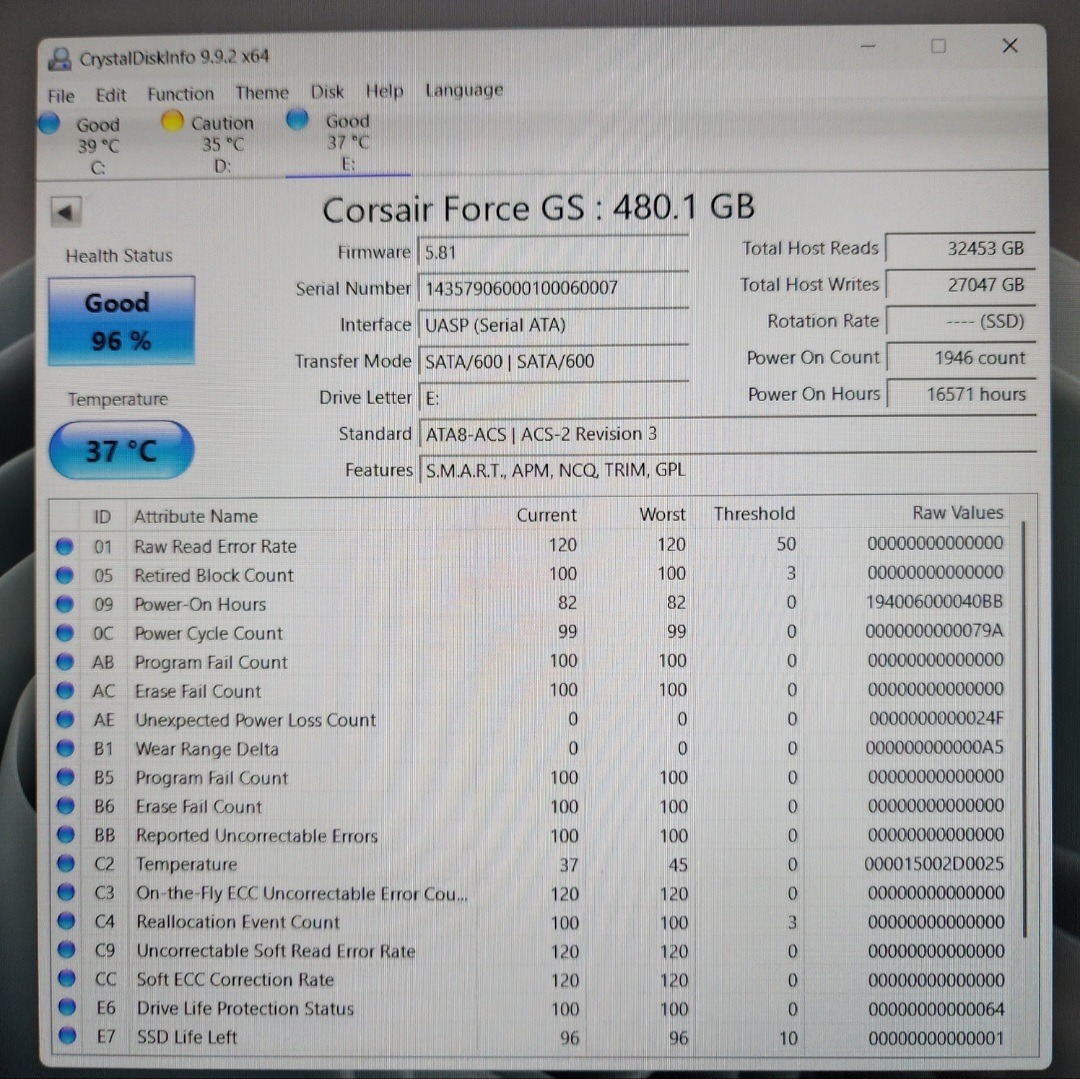The height and width of the screenshot is (1079, 1080).
Task: Click status dot for B5 Program Fail Count
Action: click(65, 777)
